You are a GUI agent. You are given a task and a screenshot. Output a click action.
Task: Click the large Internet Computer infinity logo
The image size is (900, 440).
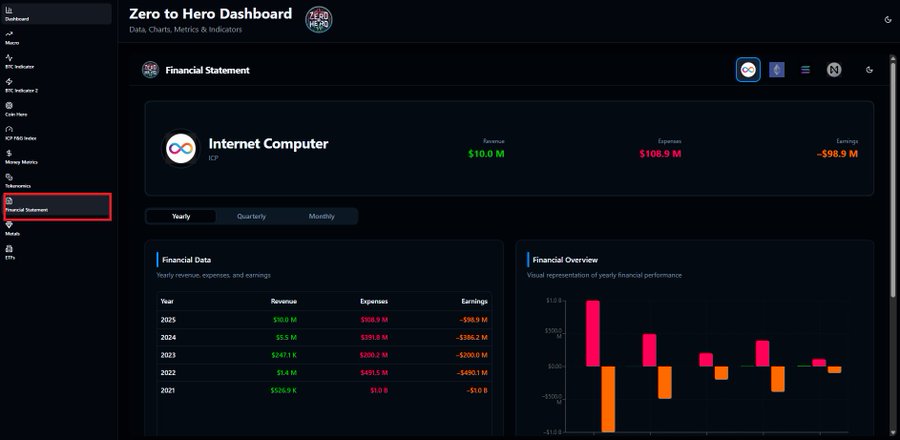(x=181, y=149)
